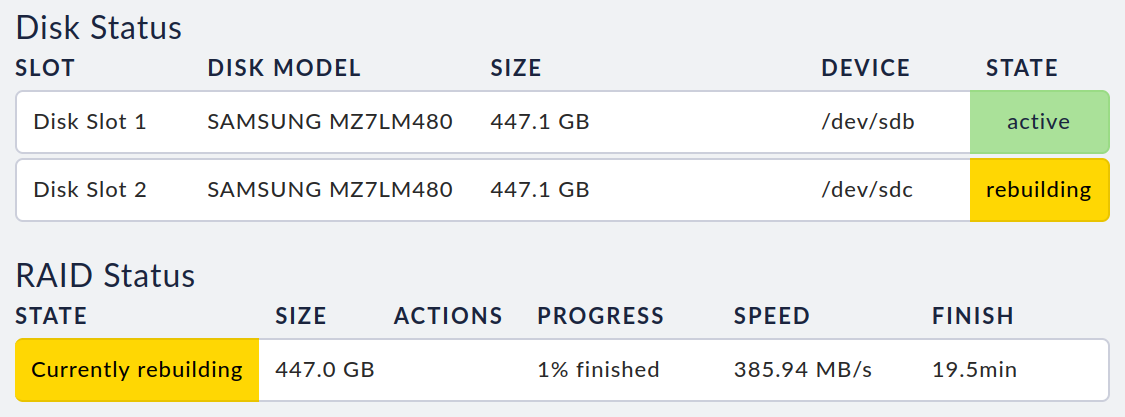Click the DEVICE column header
The image size is (1125, 417).
[x=866, y=69]
